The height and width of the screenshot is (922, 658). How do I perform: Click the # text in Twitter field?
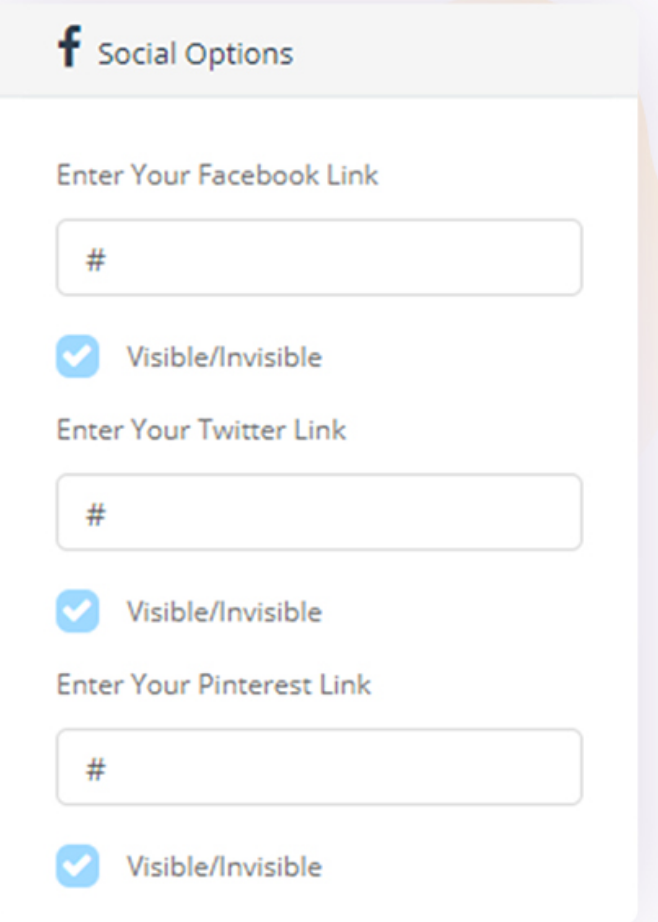point(96,514)
